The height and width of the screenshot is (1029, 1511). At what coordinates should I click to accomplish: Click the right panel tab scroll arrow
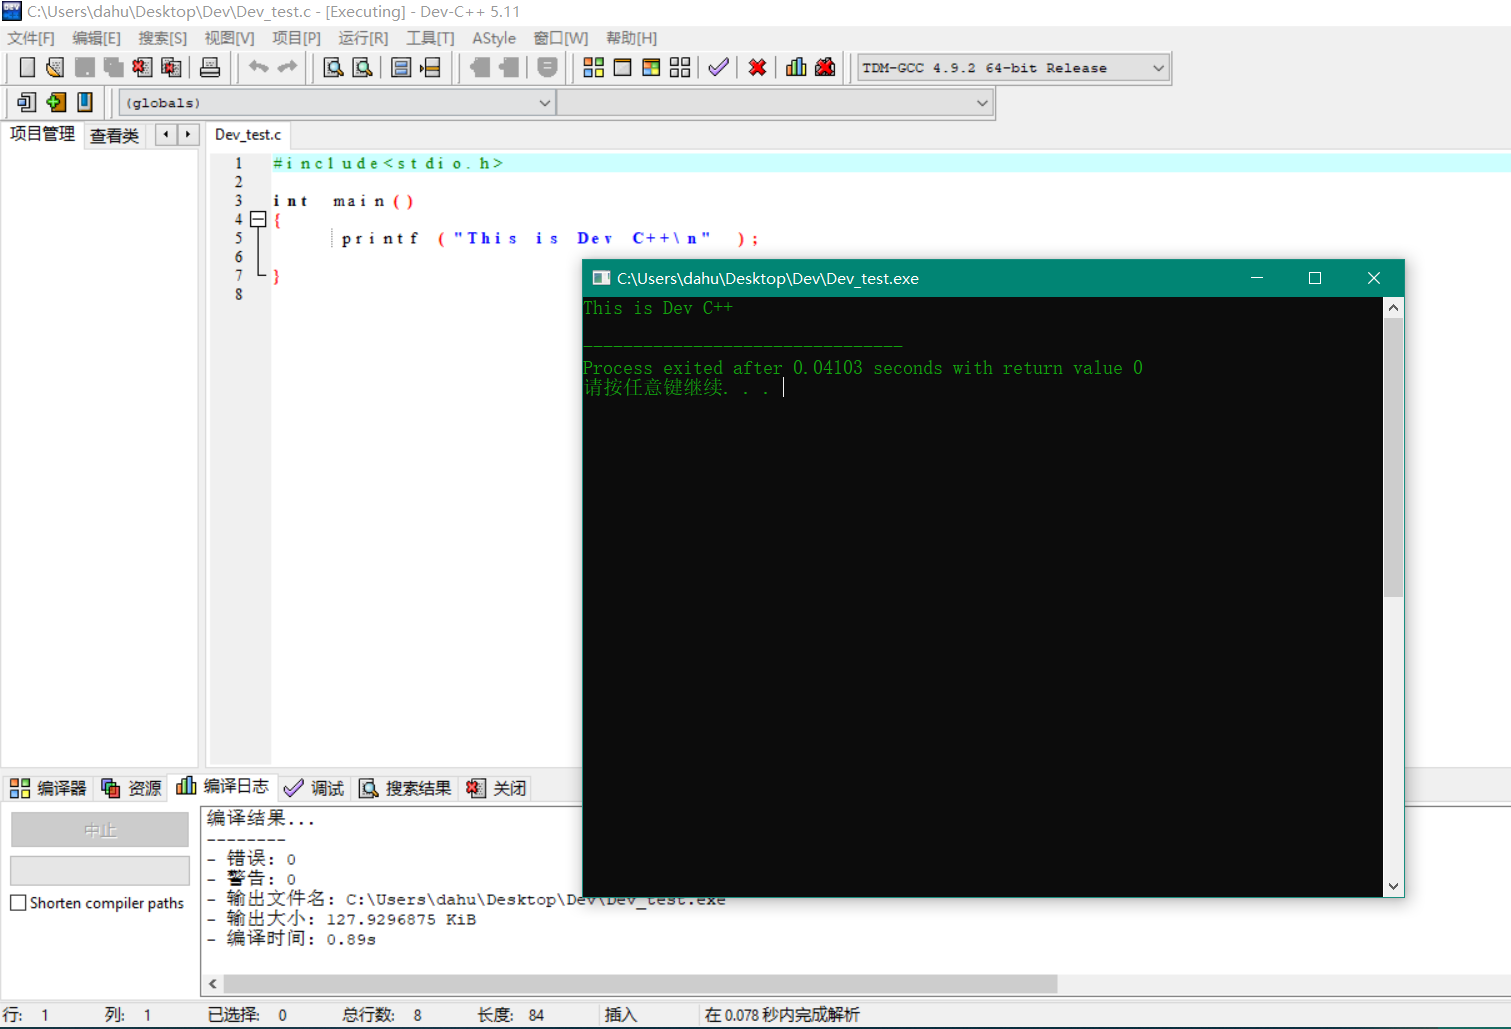[x=188, y=134]
